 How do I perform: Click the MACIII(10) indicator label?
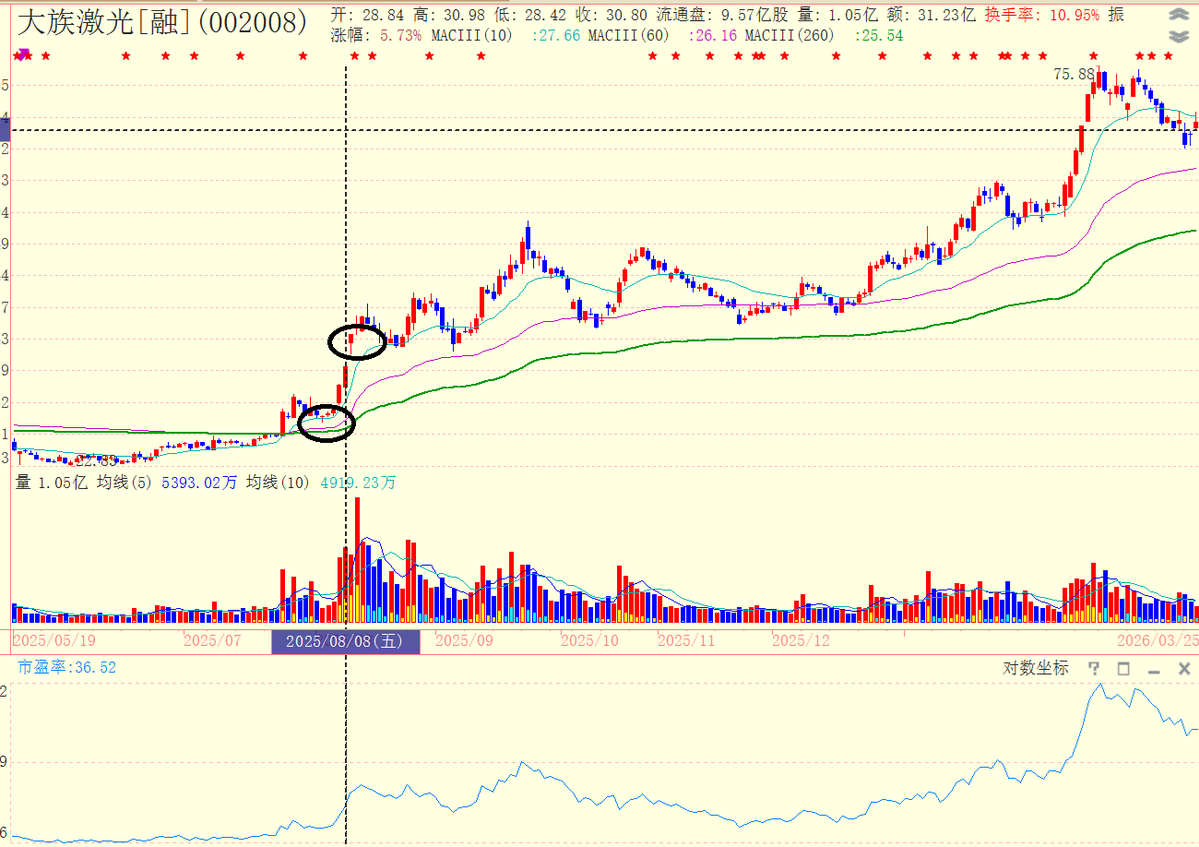pos(472,36)
